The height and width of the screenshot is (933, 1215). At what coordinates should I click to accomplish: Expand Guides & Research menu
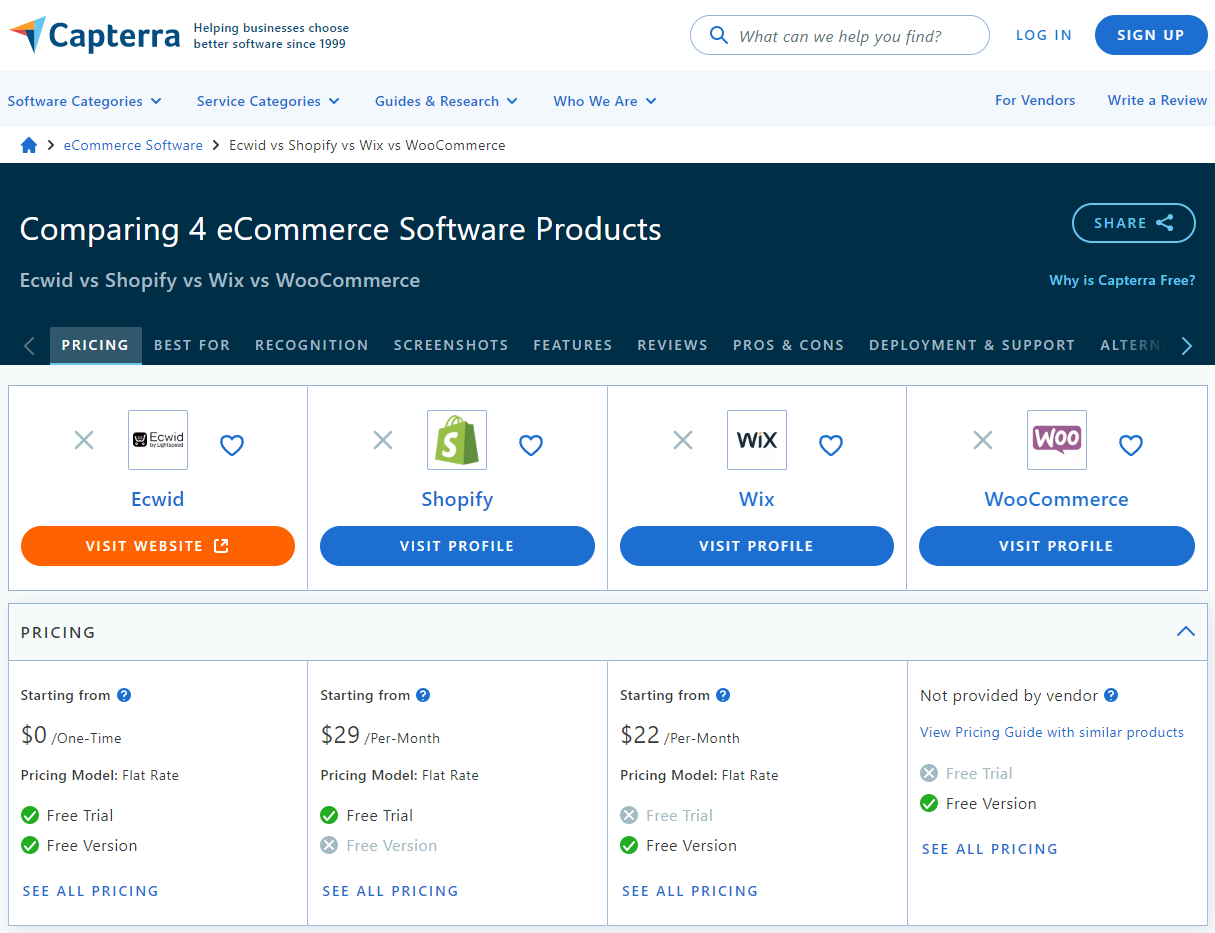(x=446, y=101)
